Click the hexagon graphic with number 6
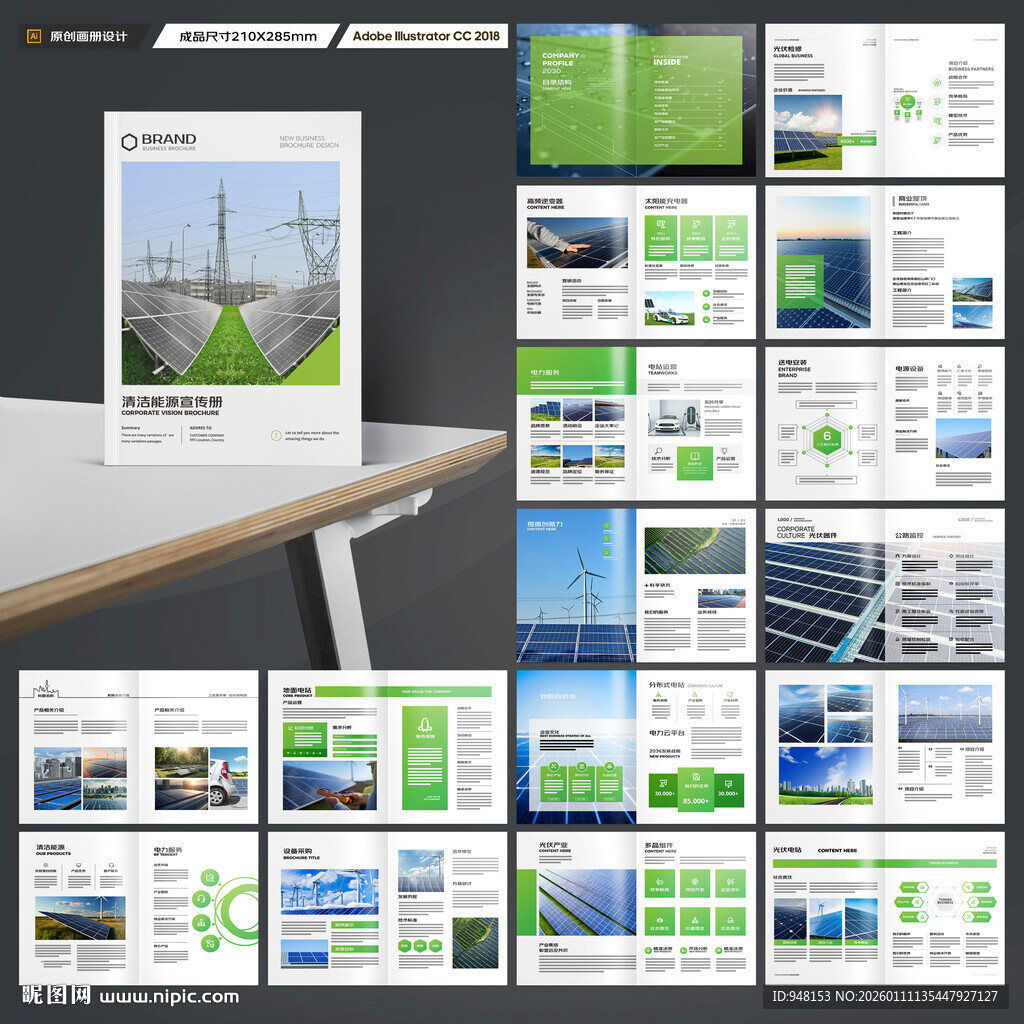The image size is (1024, 1024). click(827, 438)
